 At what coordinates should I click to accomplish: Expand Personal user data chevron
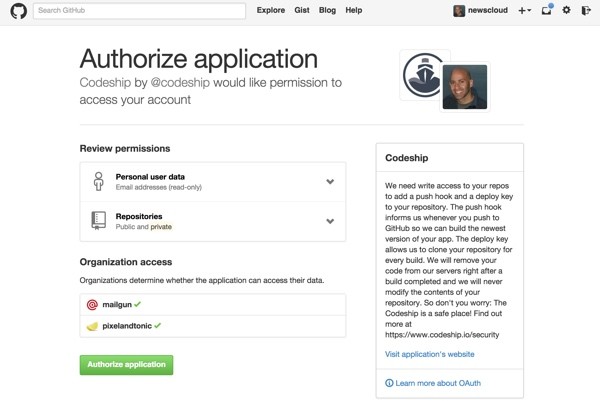tap(330, 181)
